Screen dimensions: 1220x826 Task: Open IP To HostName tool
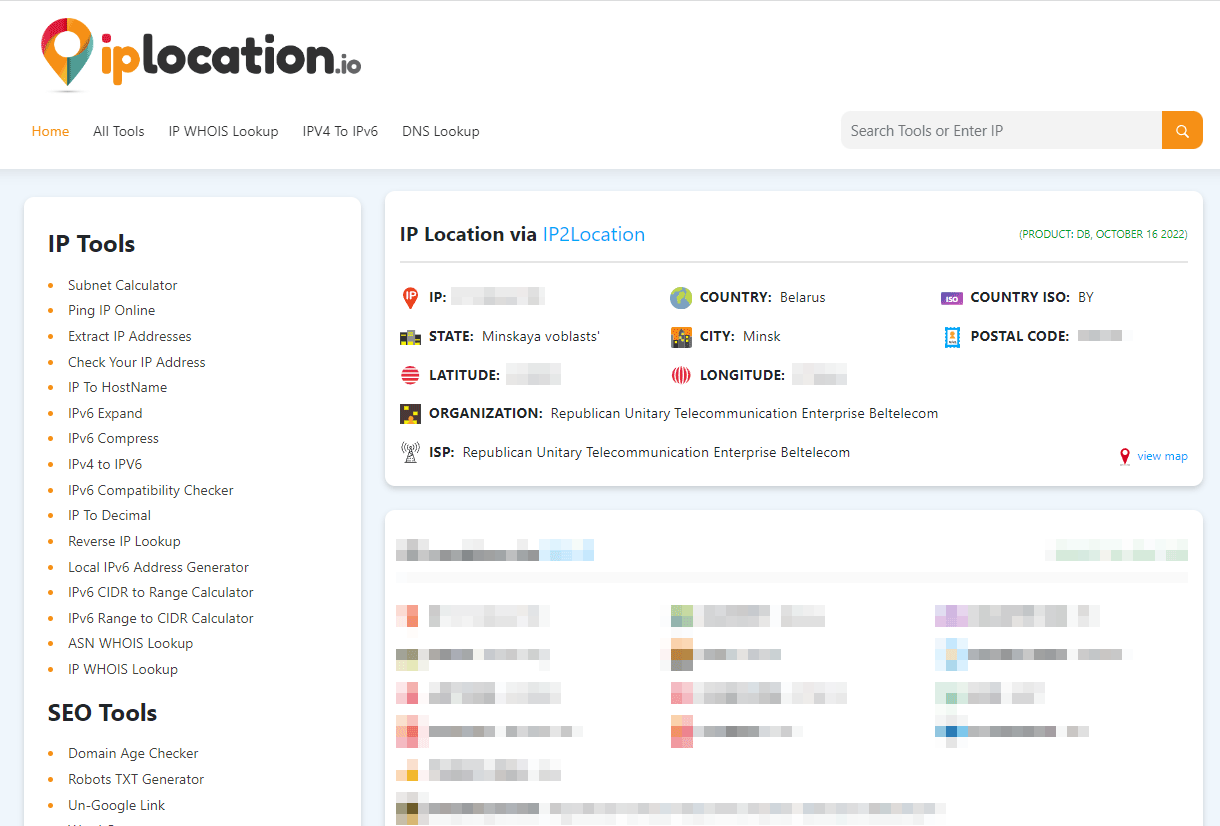coord(118,387)
